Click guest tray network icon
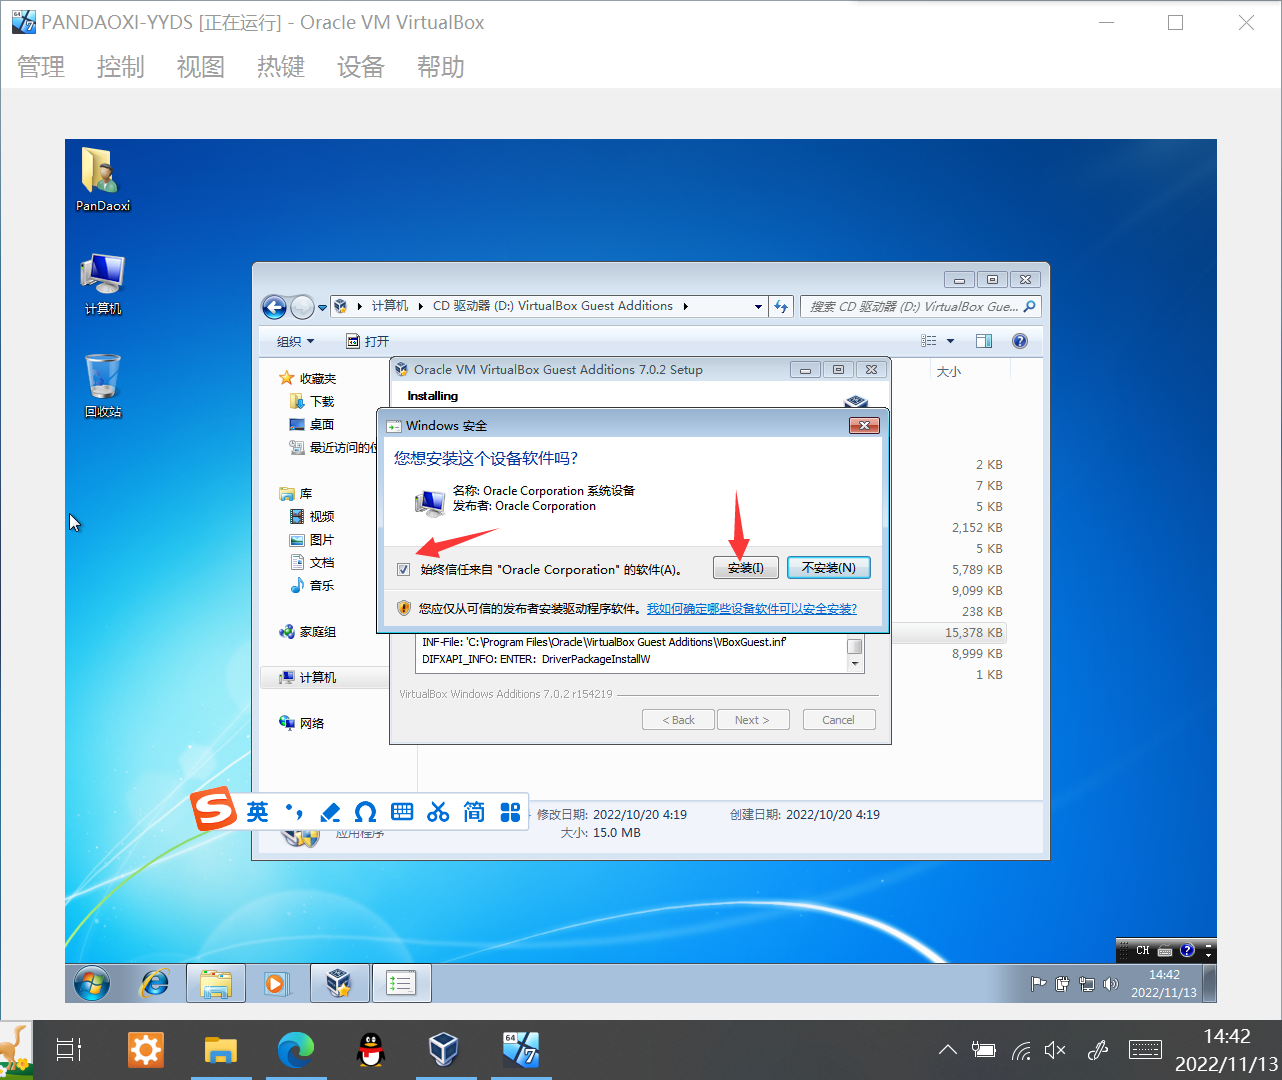This screenshot has height=1080, width=1282. coord(1087,984)
